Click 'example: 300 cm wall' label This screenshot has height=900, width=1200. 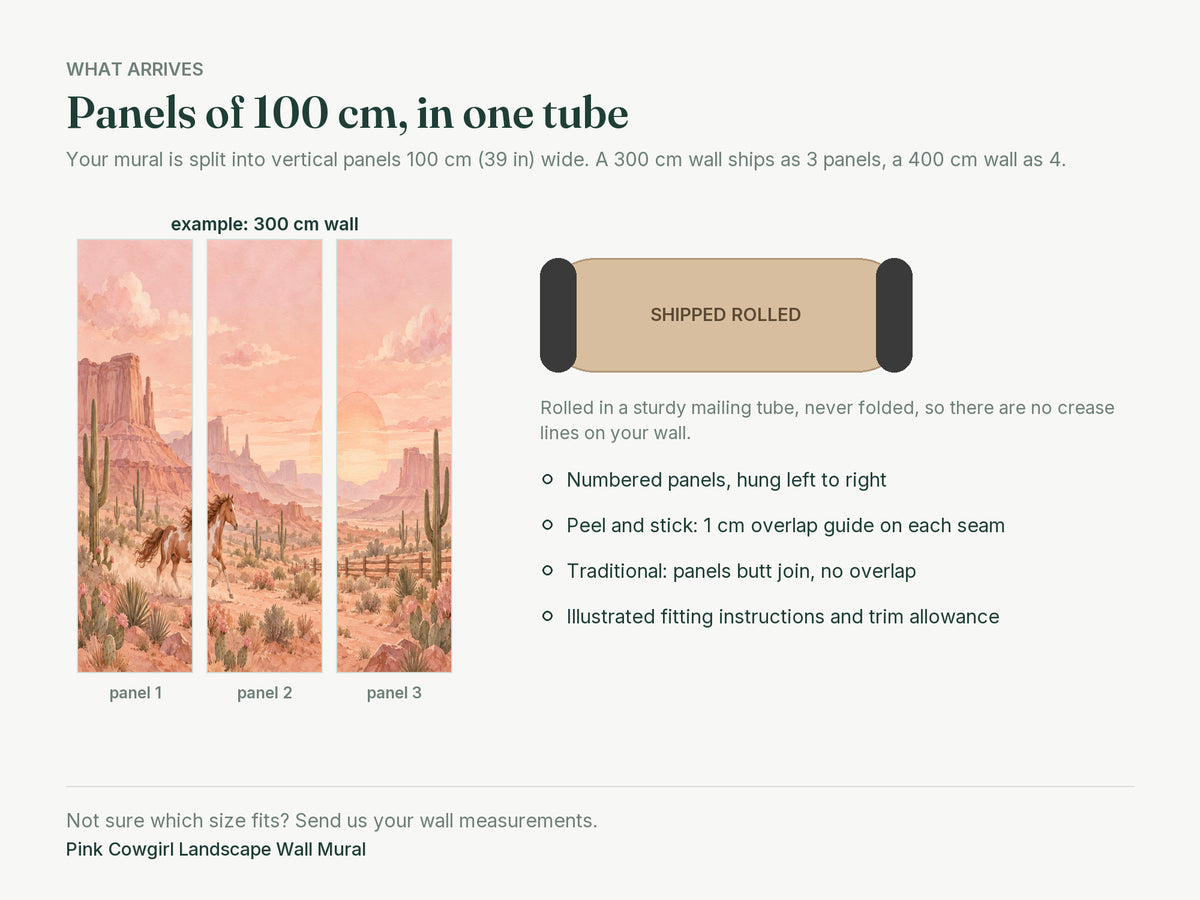[265, 224]
